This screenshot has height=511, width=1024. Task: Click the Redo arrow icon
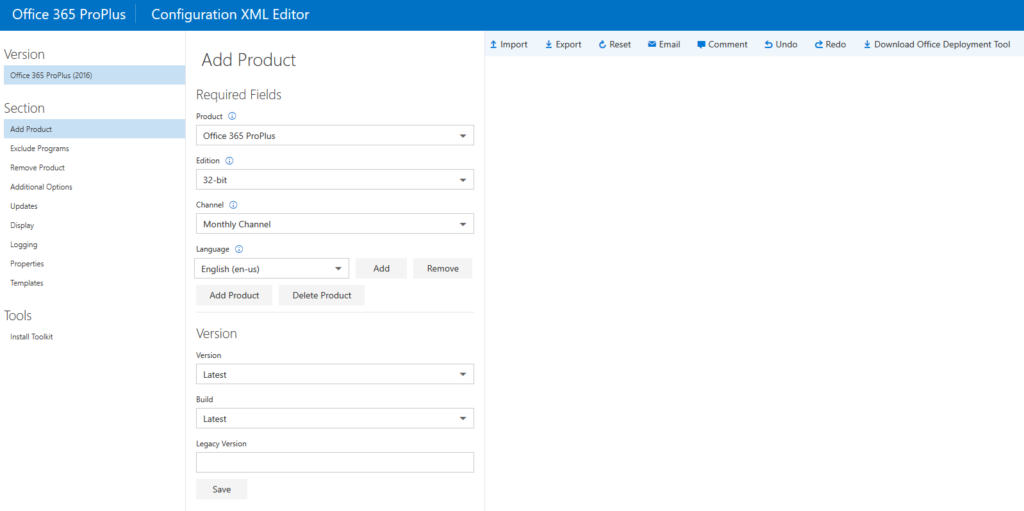click(819, 44)
